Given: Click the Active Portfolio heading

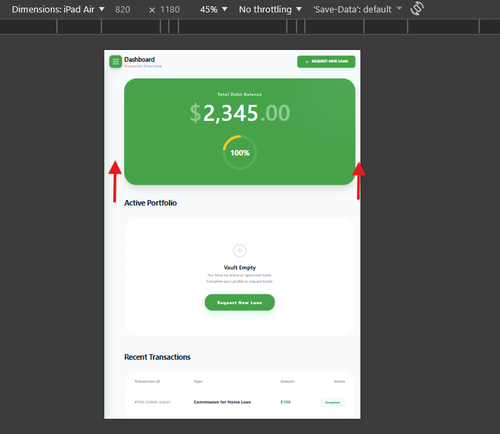Looking at the screenshot, I should click(150, 203).
